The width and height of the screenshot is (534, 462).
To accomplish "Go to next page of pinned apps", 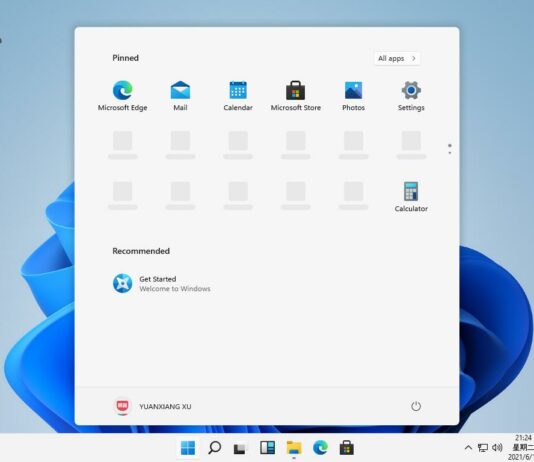I will click(x=450, y=153).
